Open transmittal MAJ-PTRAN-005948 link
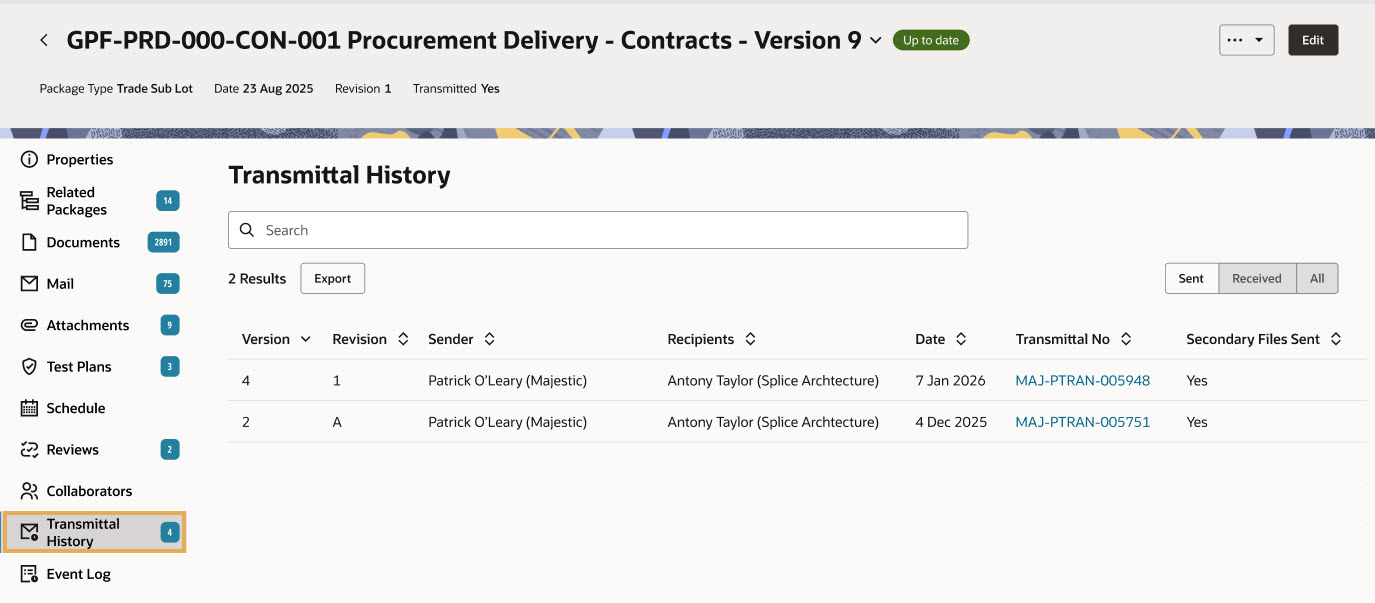1375x603 pixels. 1082,381
